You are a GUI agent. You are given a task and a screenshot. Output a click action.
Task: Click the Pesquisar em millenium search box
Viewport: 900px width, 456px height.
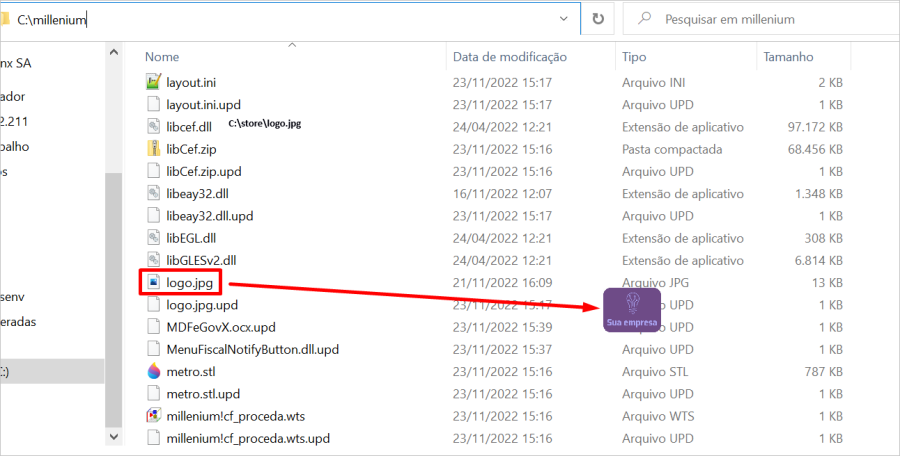pyautogui.click(x=761, y=19)
